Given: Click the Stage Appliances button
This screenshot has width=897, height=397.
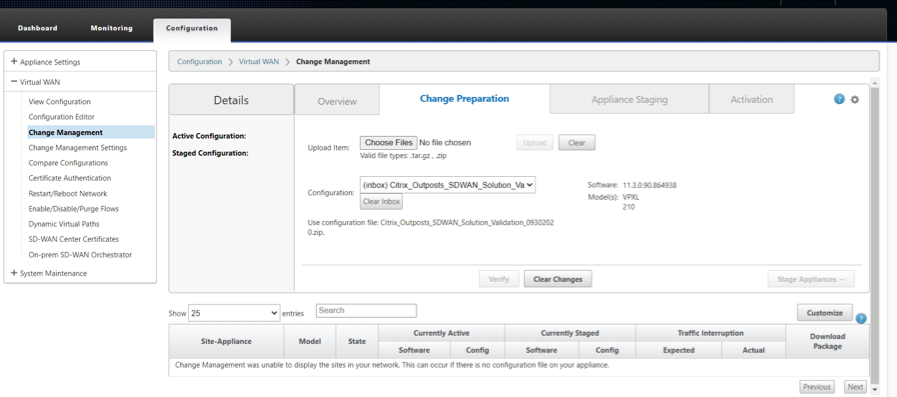Looking at the screenshot, I should 811,279.
